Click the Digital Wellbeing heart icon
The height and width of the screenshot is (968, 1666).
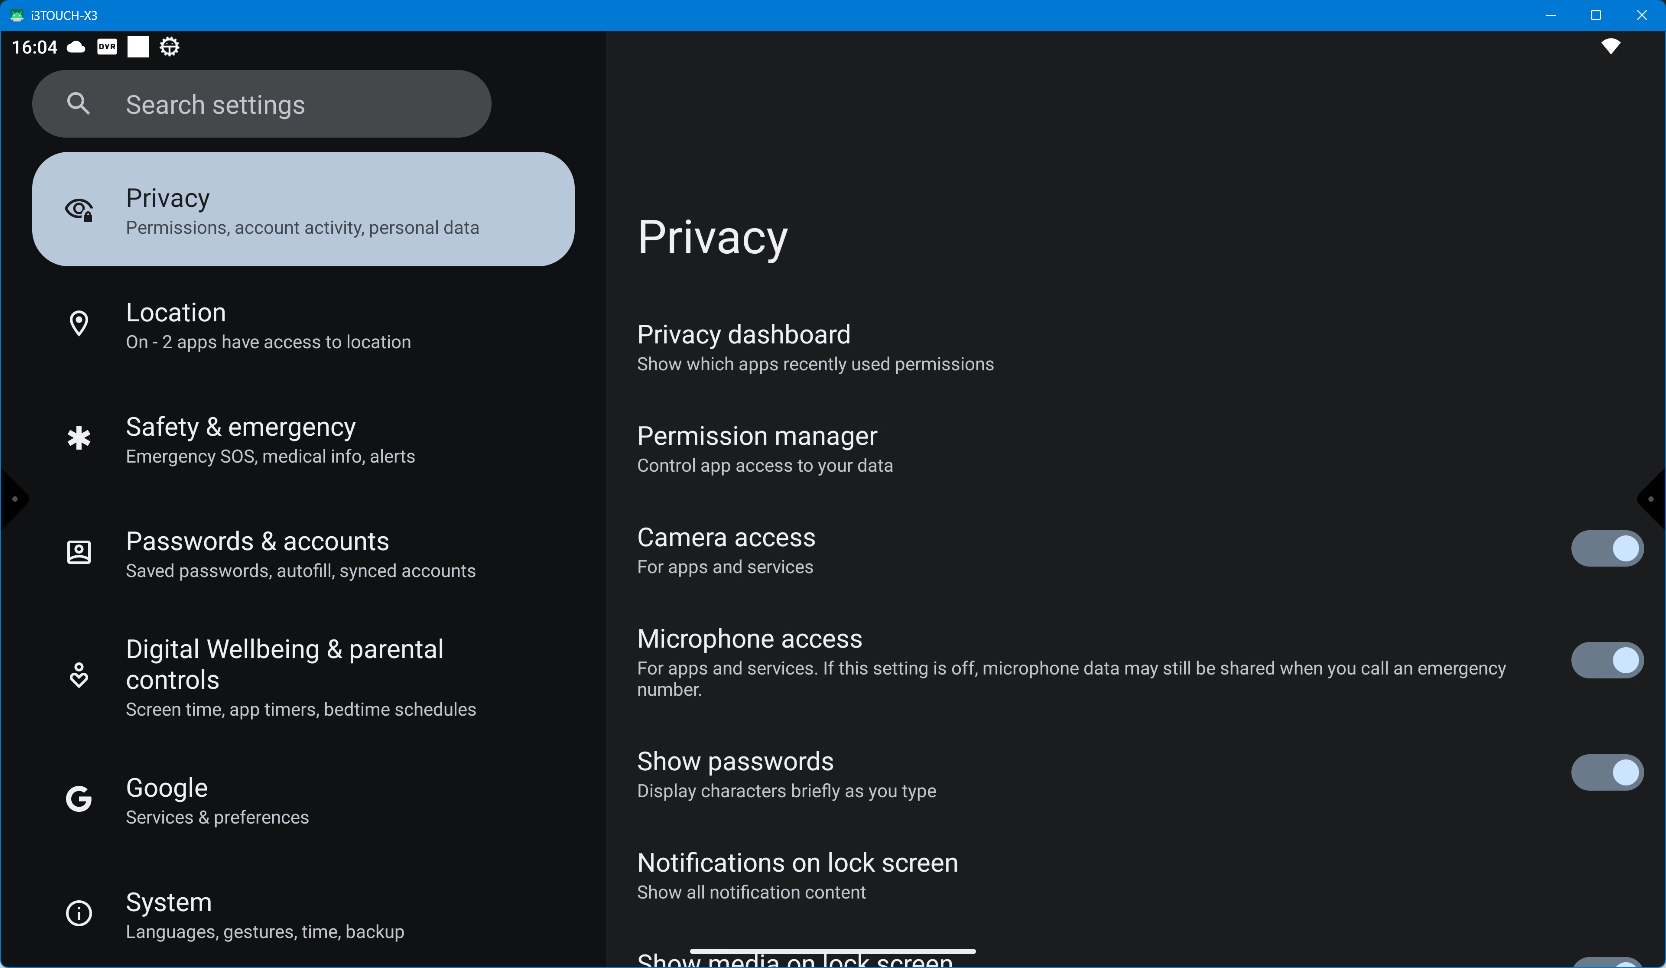79,676
